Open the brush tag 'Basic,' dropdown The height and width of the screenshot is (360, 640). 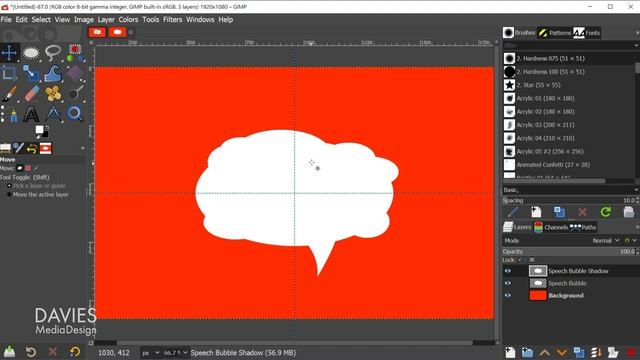571,190
